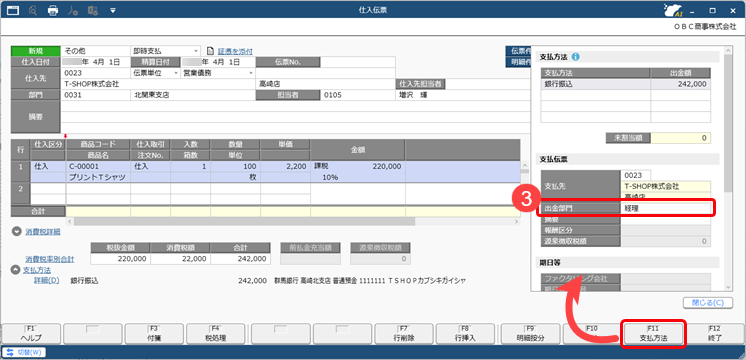Click F9 明細按分 function button
746x360 pixels.
[x=530, y=334]
